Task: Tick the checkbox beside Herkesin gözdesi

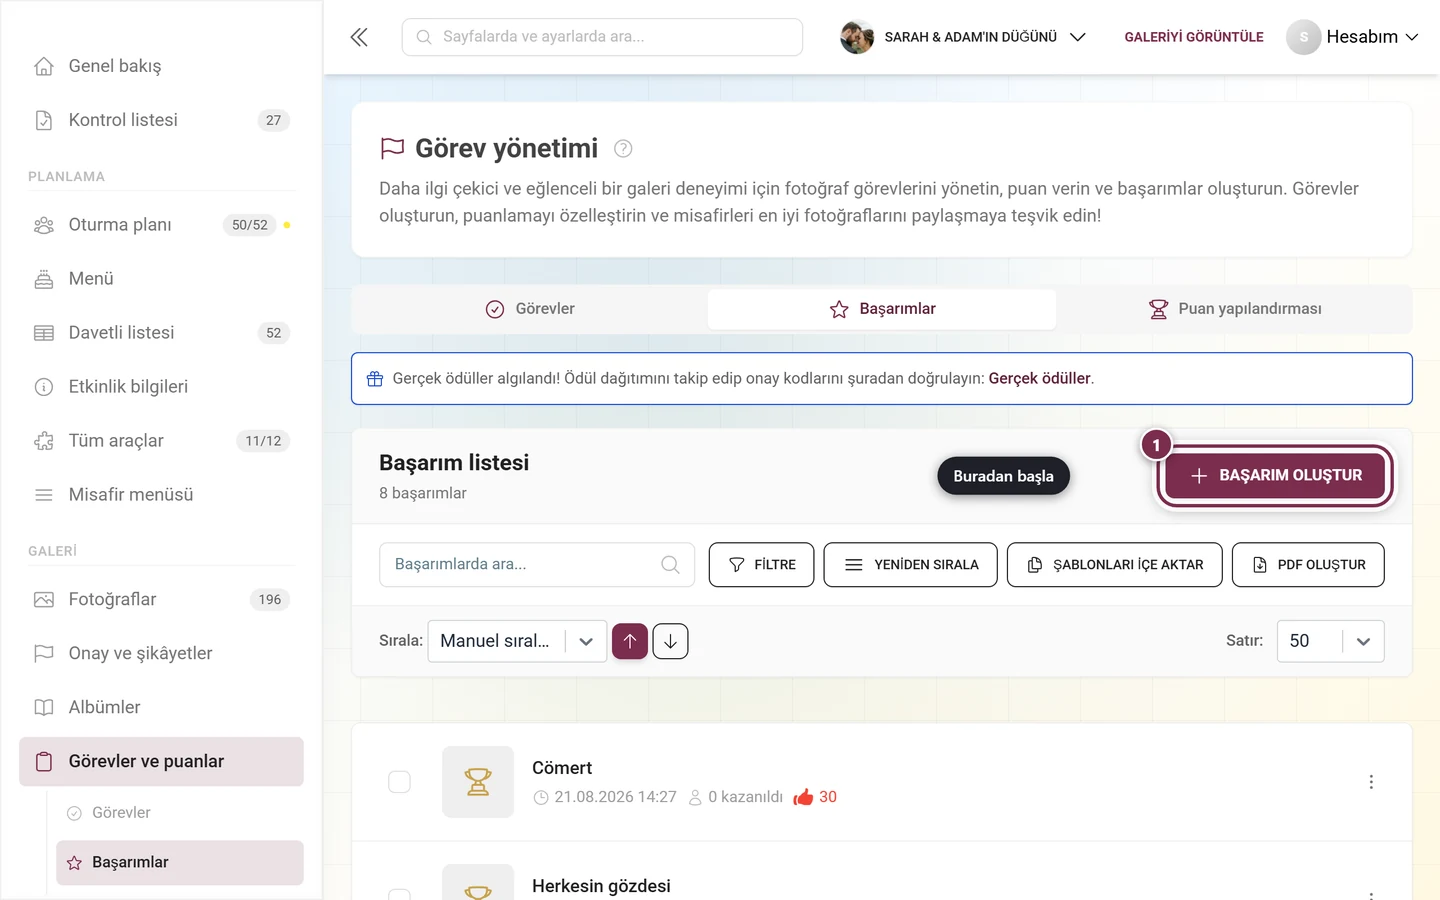Action: (x=399, y=894)
